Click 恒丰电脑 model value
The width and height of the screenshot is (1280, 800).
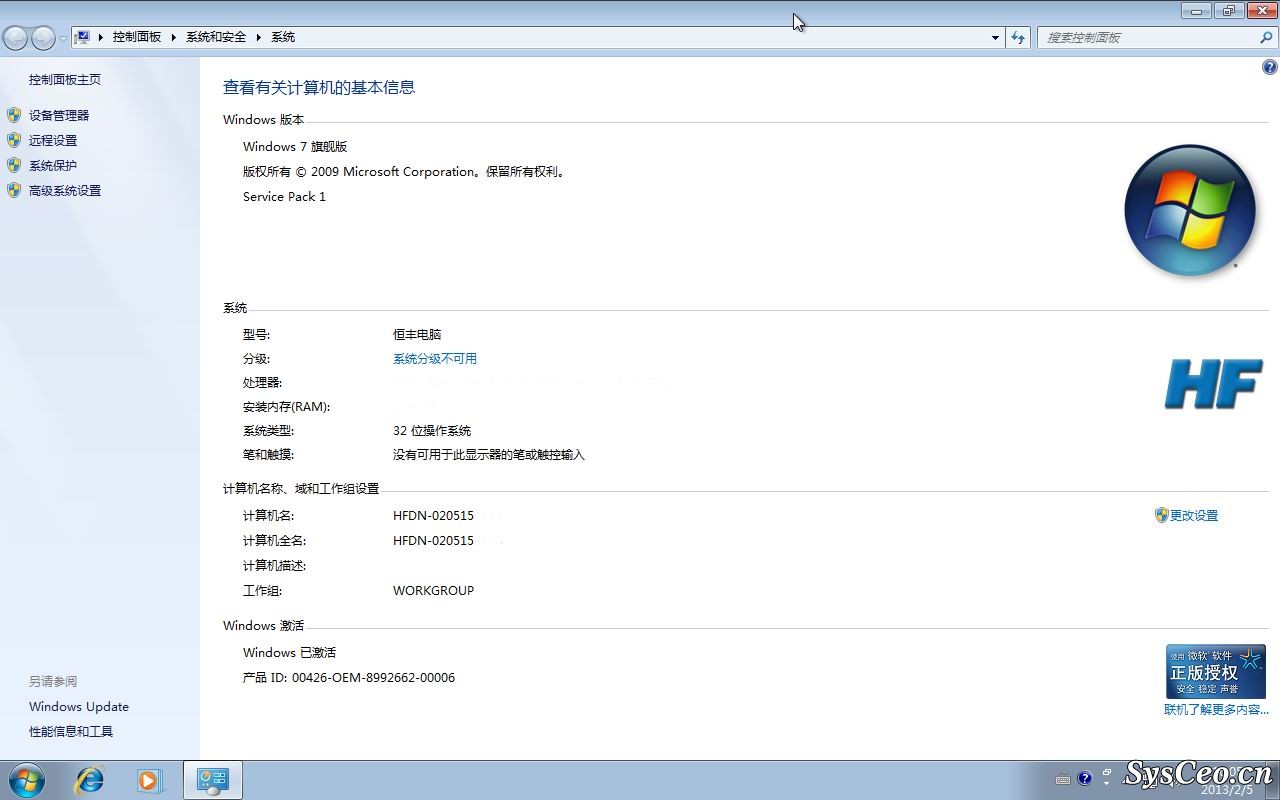417,335
